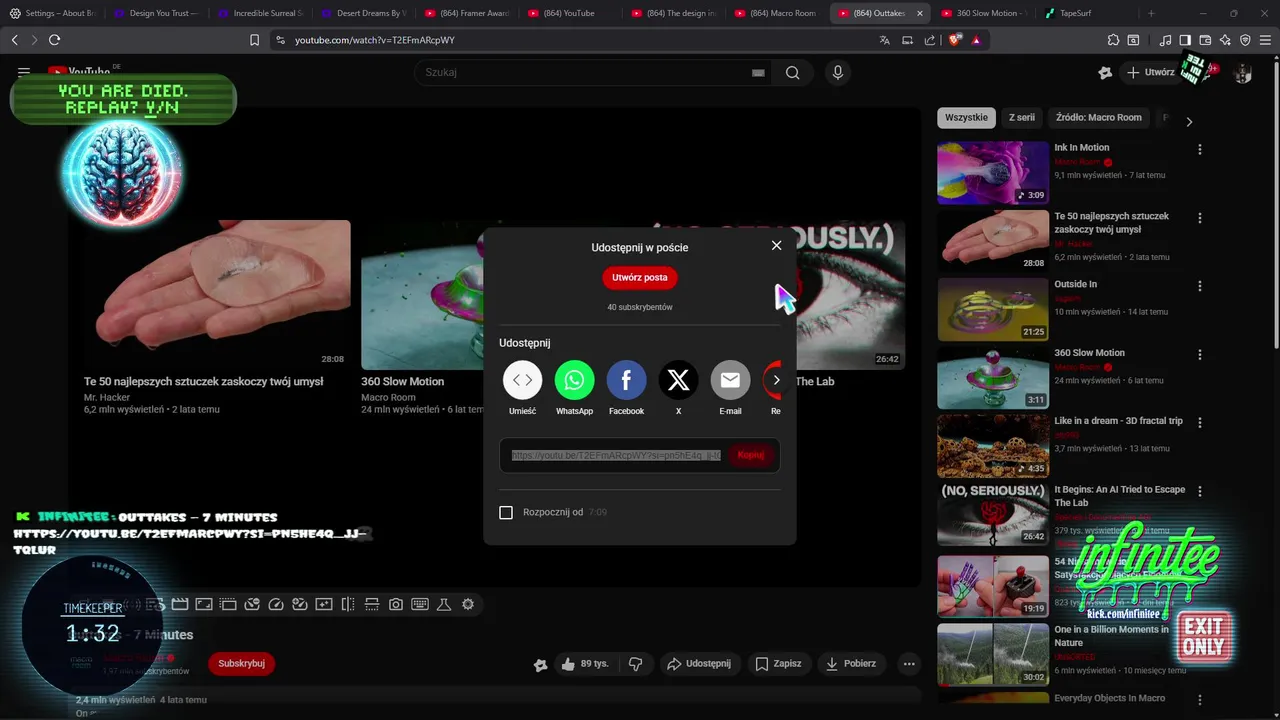Open options menu for Outside In
The height and width of the screenshot is (720, 1280).
tap(1199, 286)
